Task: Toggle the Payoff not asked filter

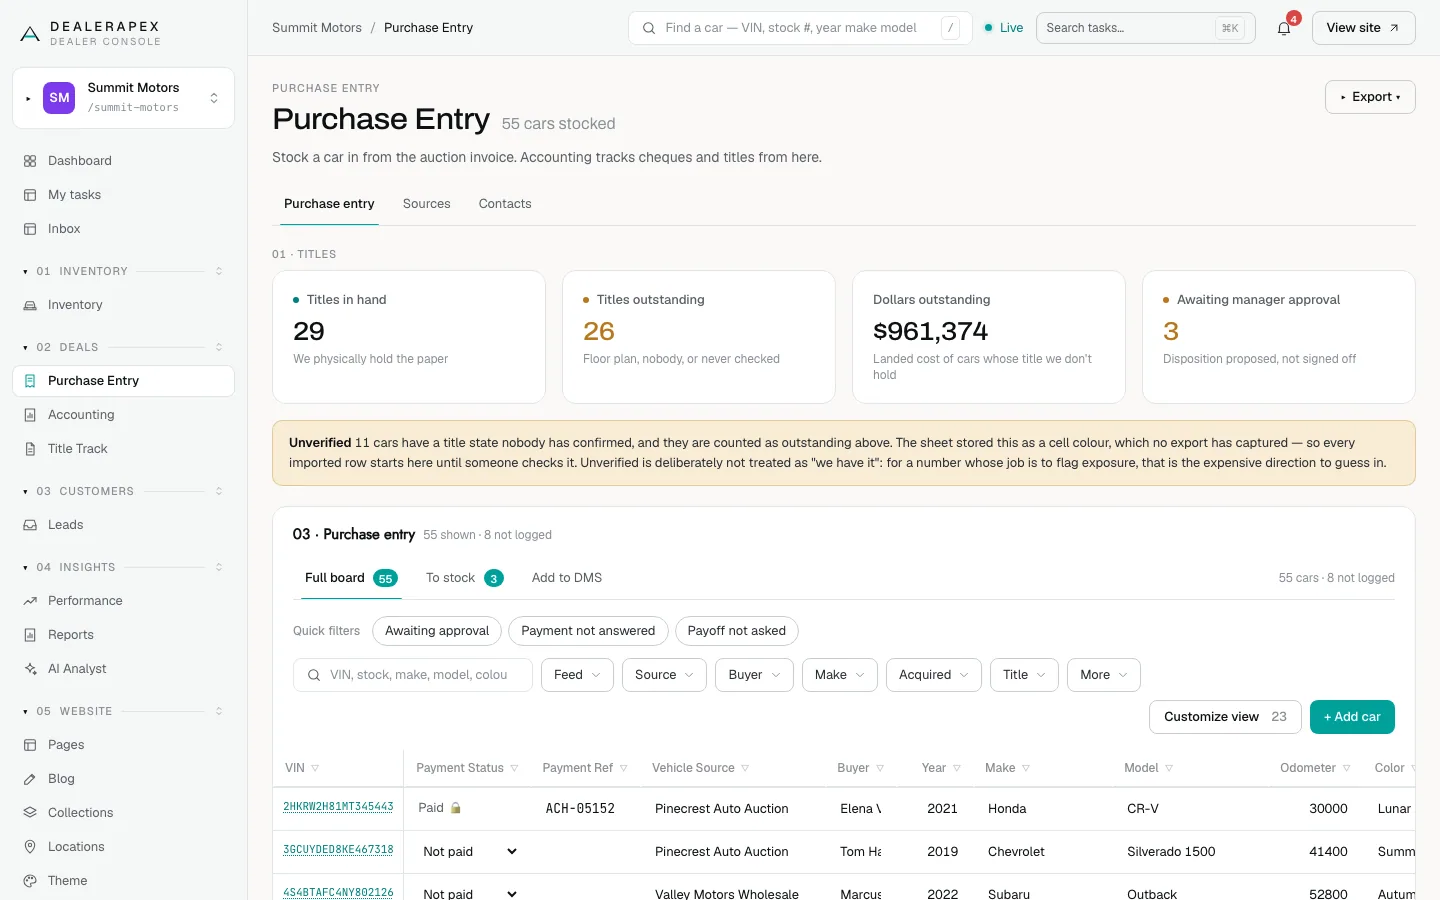Action: tap(737, 631)
